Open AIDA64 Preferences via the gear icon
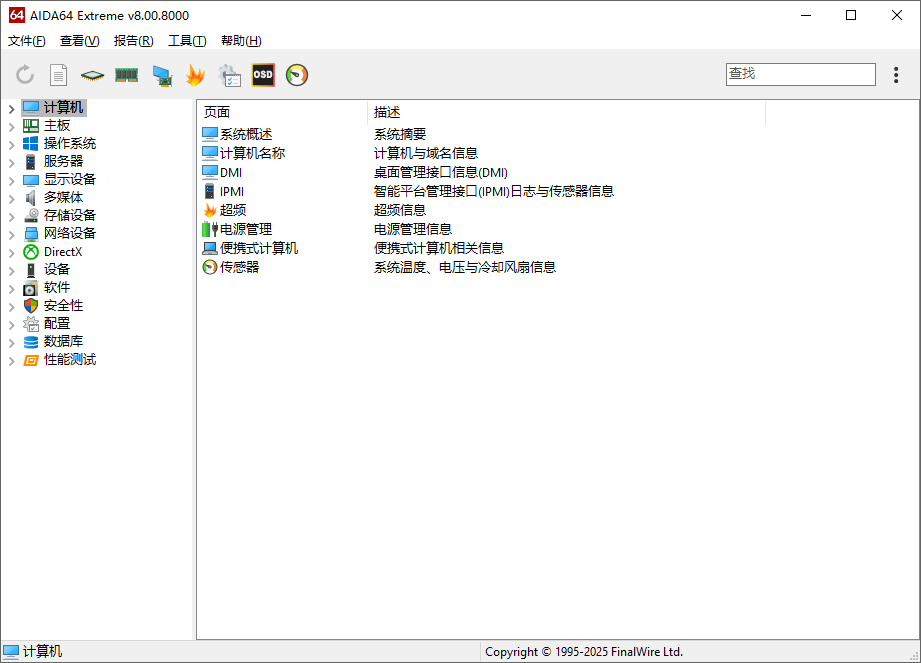The image size is (921, 663). [228, 75]
